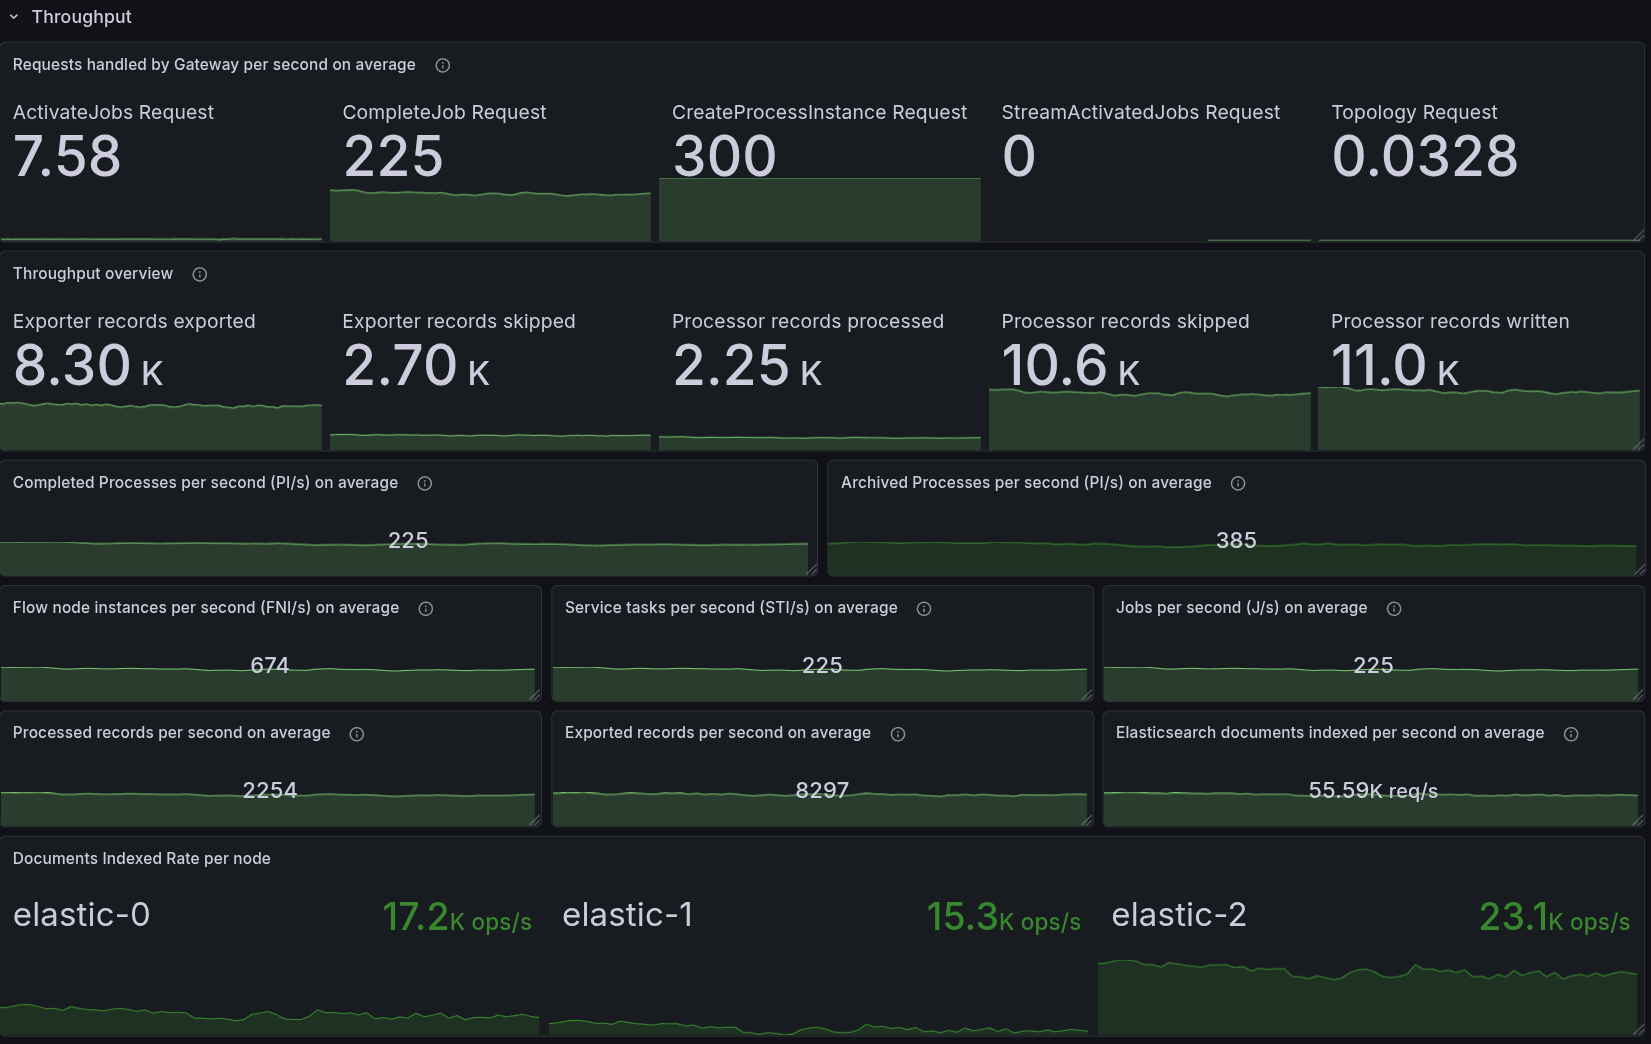Show info for Exported records per second
Image resolution: width=1651 pixels, height=1044 pixels.
coord(898,734)
